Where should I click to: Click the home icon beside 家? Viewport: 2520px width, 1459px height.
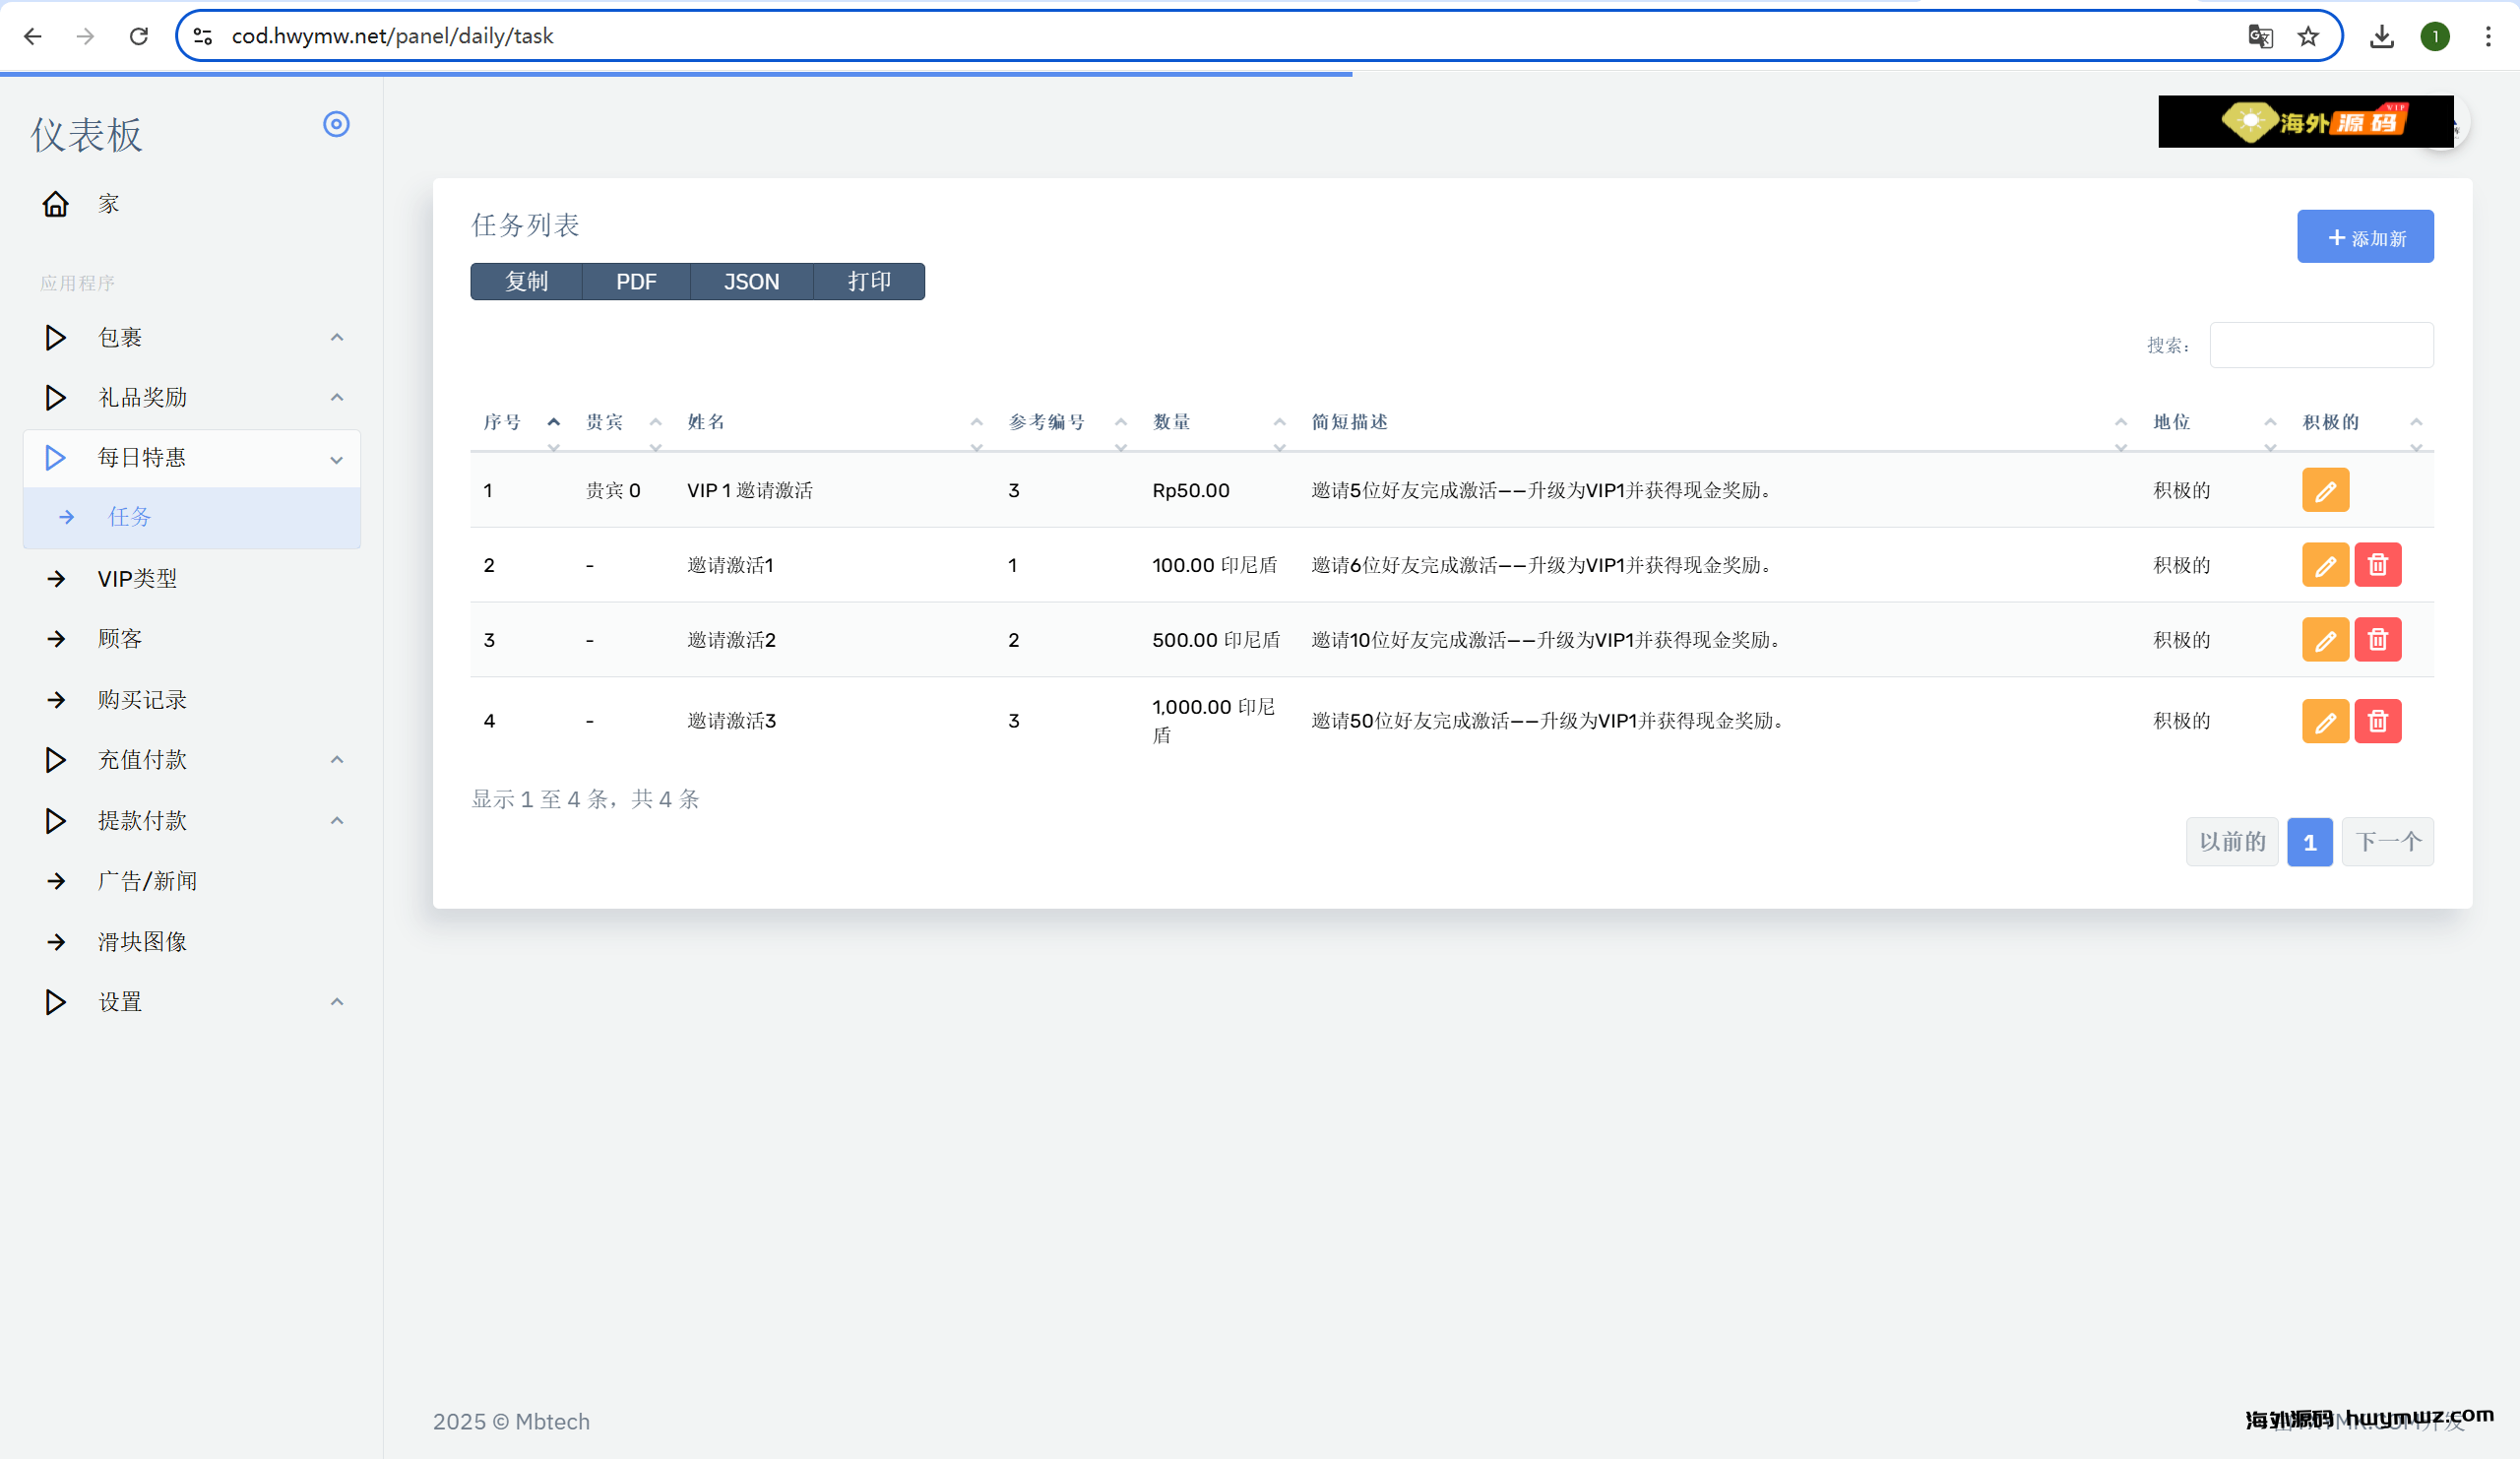click(x=56, y=204)
